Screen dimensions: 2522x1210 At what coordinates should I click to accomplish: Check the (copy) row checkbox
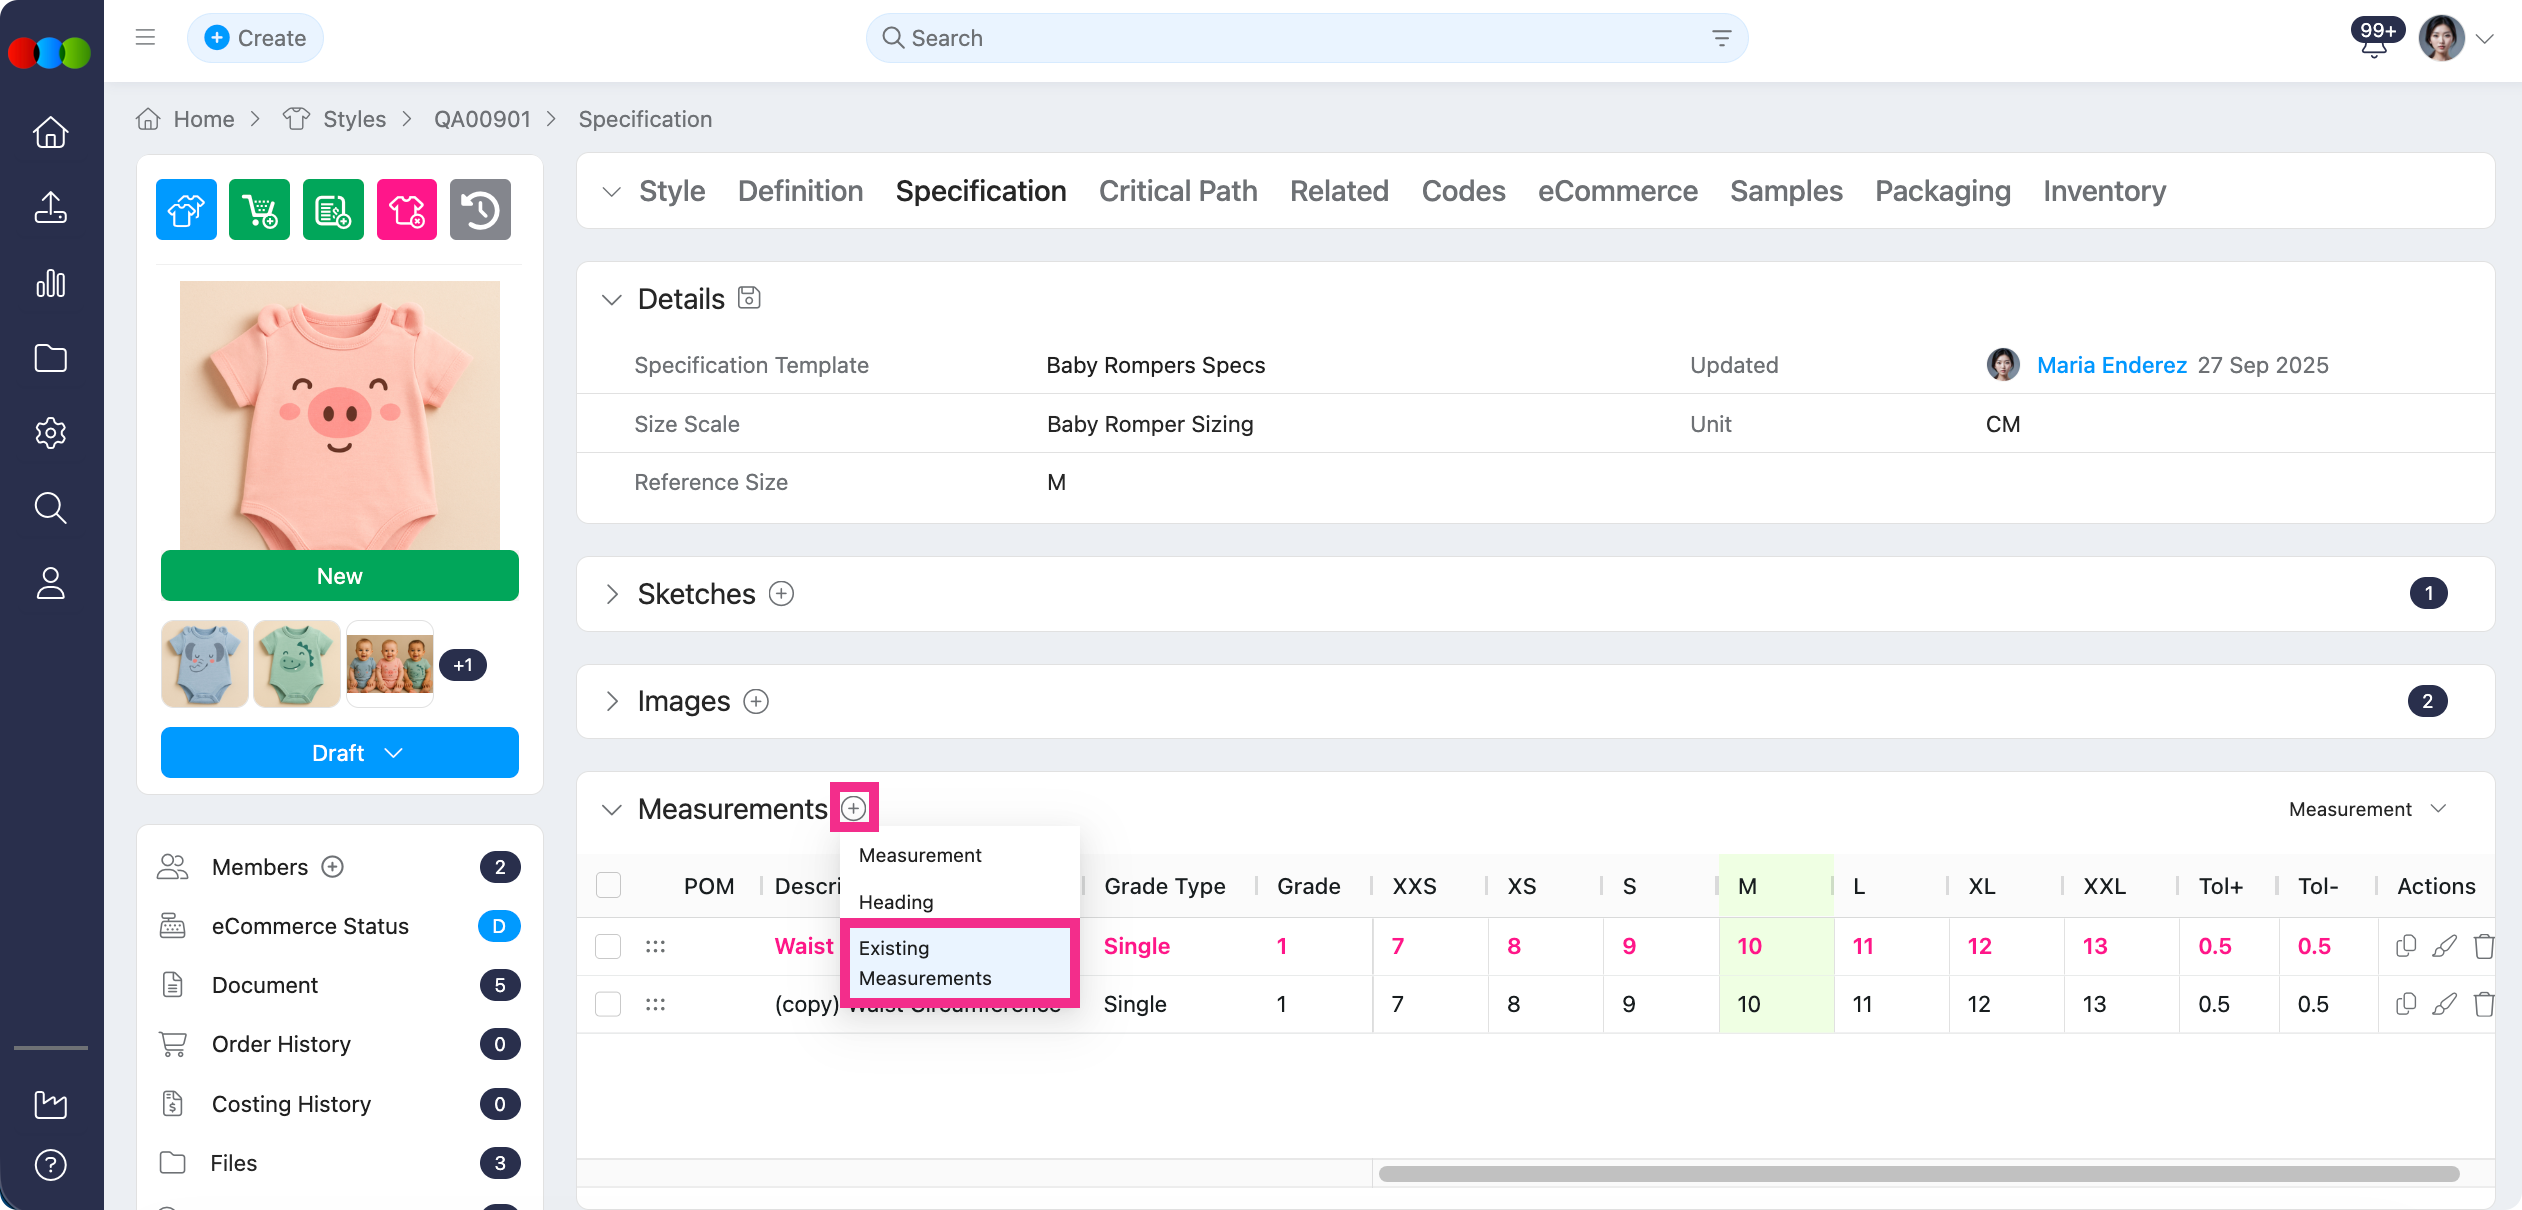(608, 1004)
